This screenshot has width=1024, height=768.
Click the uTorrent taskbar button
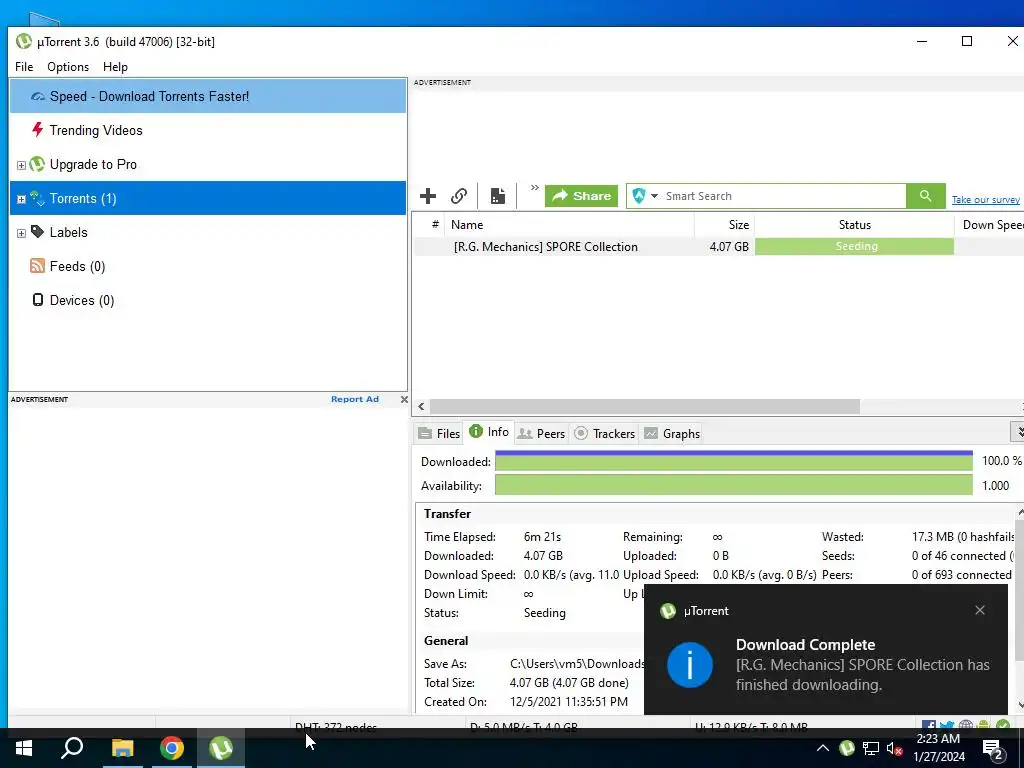click(221, 748)
